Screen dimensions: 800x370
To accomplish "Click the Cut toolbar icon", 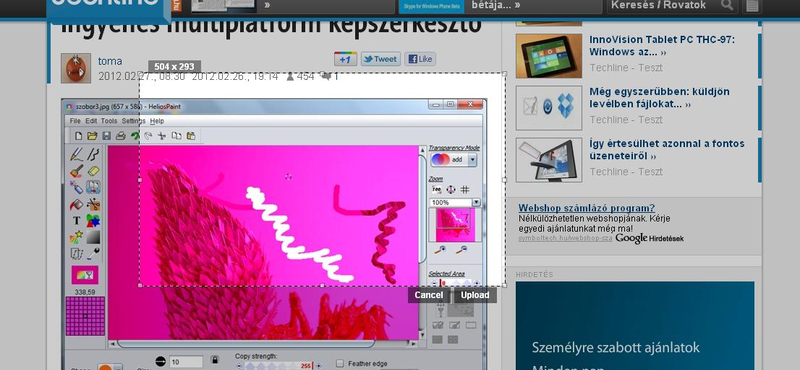I will pos(162,136).
